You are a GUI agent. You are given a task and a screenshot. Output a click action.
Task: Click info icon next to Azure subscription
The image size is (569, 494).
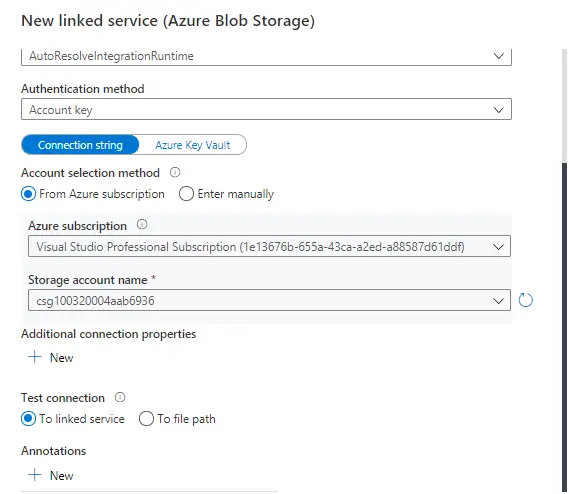[142, 225]
